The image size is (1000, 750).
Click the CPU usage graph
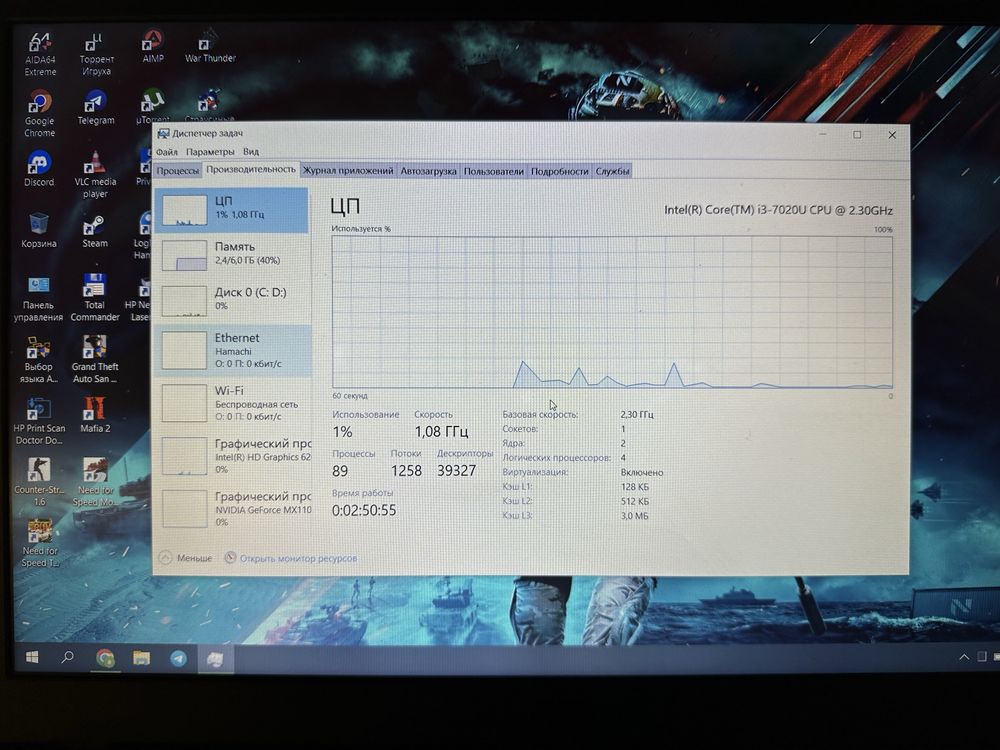click(612, 312)
